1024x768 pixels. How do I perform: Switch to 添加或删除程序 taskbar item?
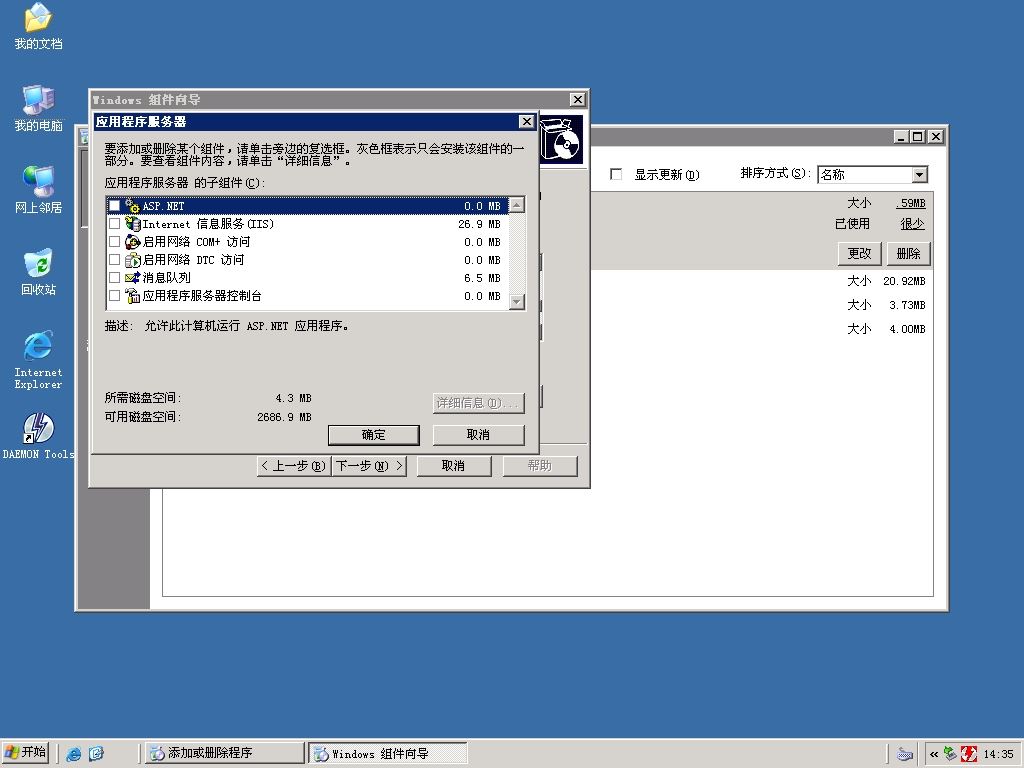pos(224,753)
